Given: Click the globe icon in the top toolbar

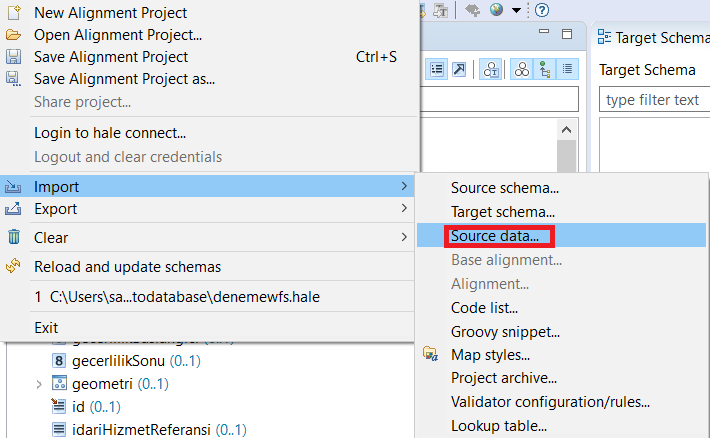Looking at the screenshot, I should [497, 10].
